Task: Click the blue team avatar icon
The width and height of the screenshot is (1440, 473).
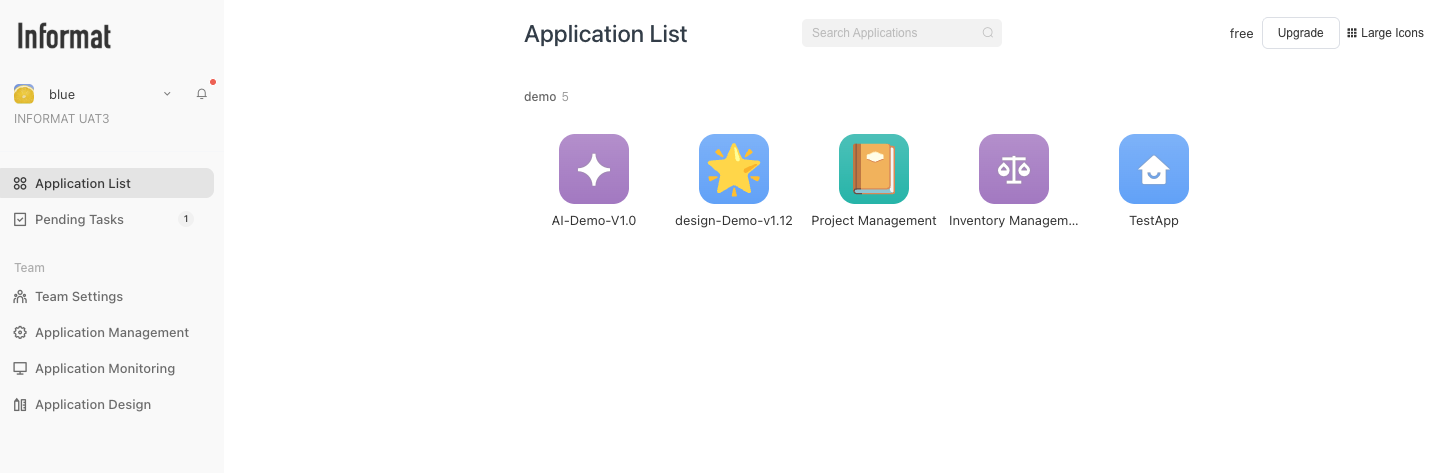Action: click(24, 94)
